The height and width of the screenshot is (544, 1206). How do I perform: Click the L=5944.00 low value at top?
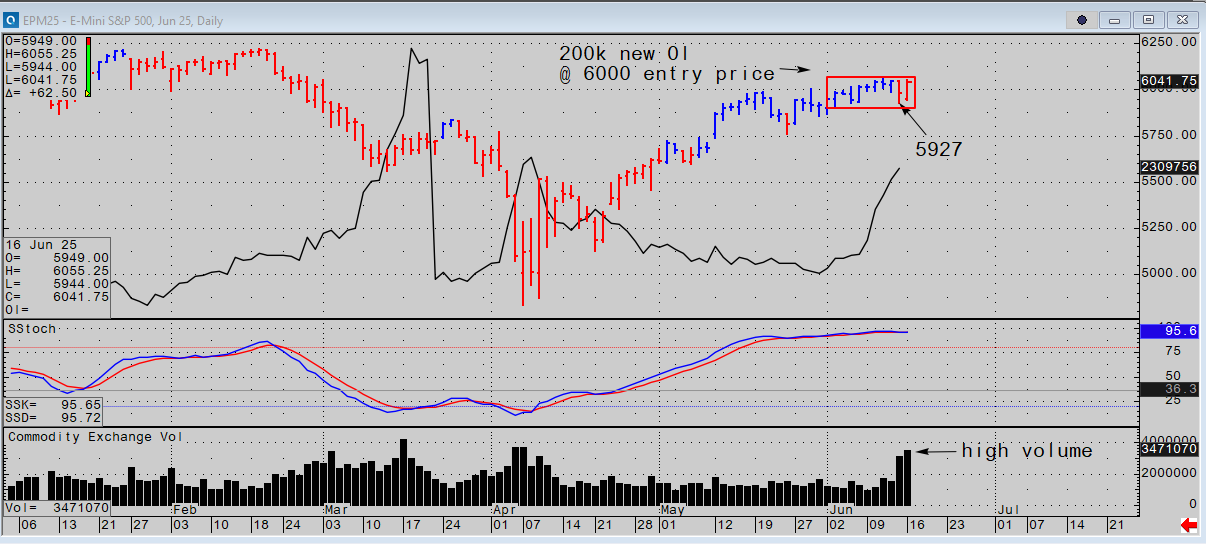41,67
